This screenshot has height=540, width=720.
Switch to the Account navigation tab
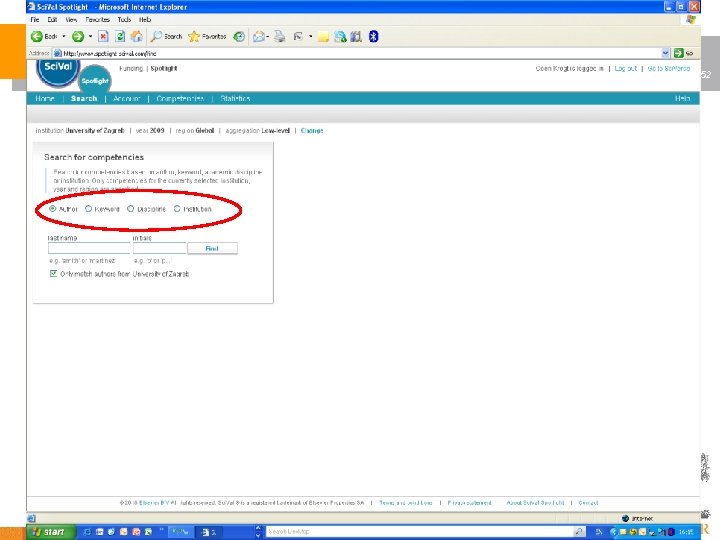click(x=126, y=98)
